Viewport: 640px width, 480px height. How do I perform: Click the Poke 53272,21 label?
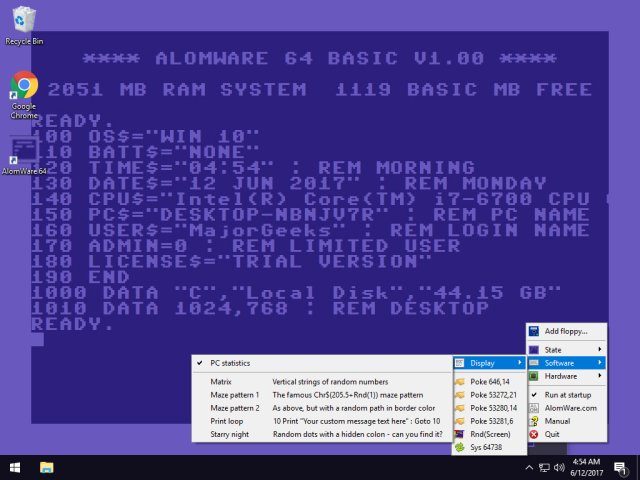click(493, 395)
